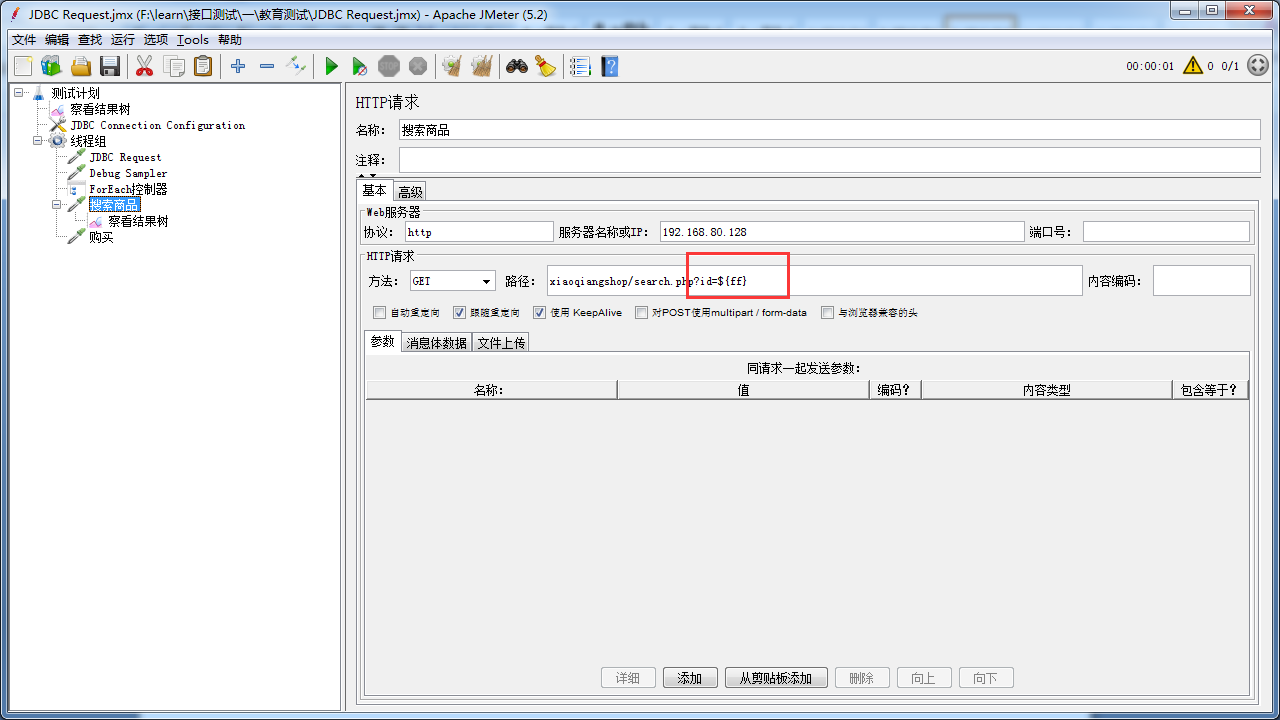1280x720 pixels.
Task: Collapse all nodes with the minus icon
Action: coord(267,66)
